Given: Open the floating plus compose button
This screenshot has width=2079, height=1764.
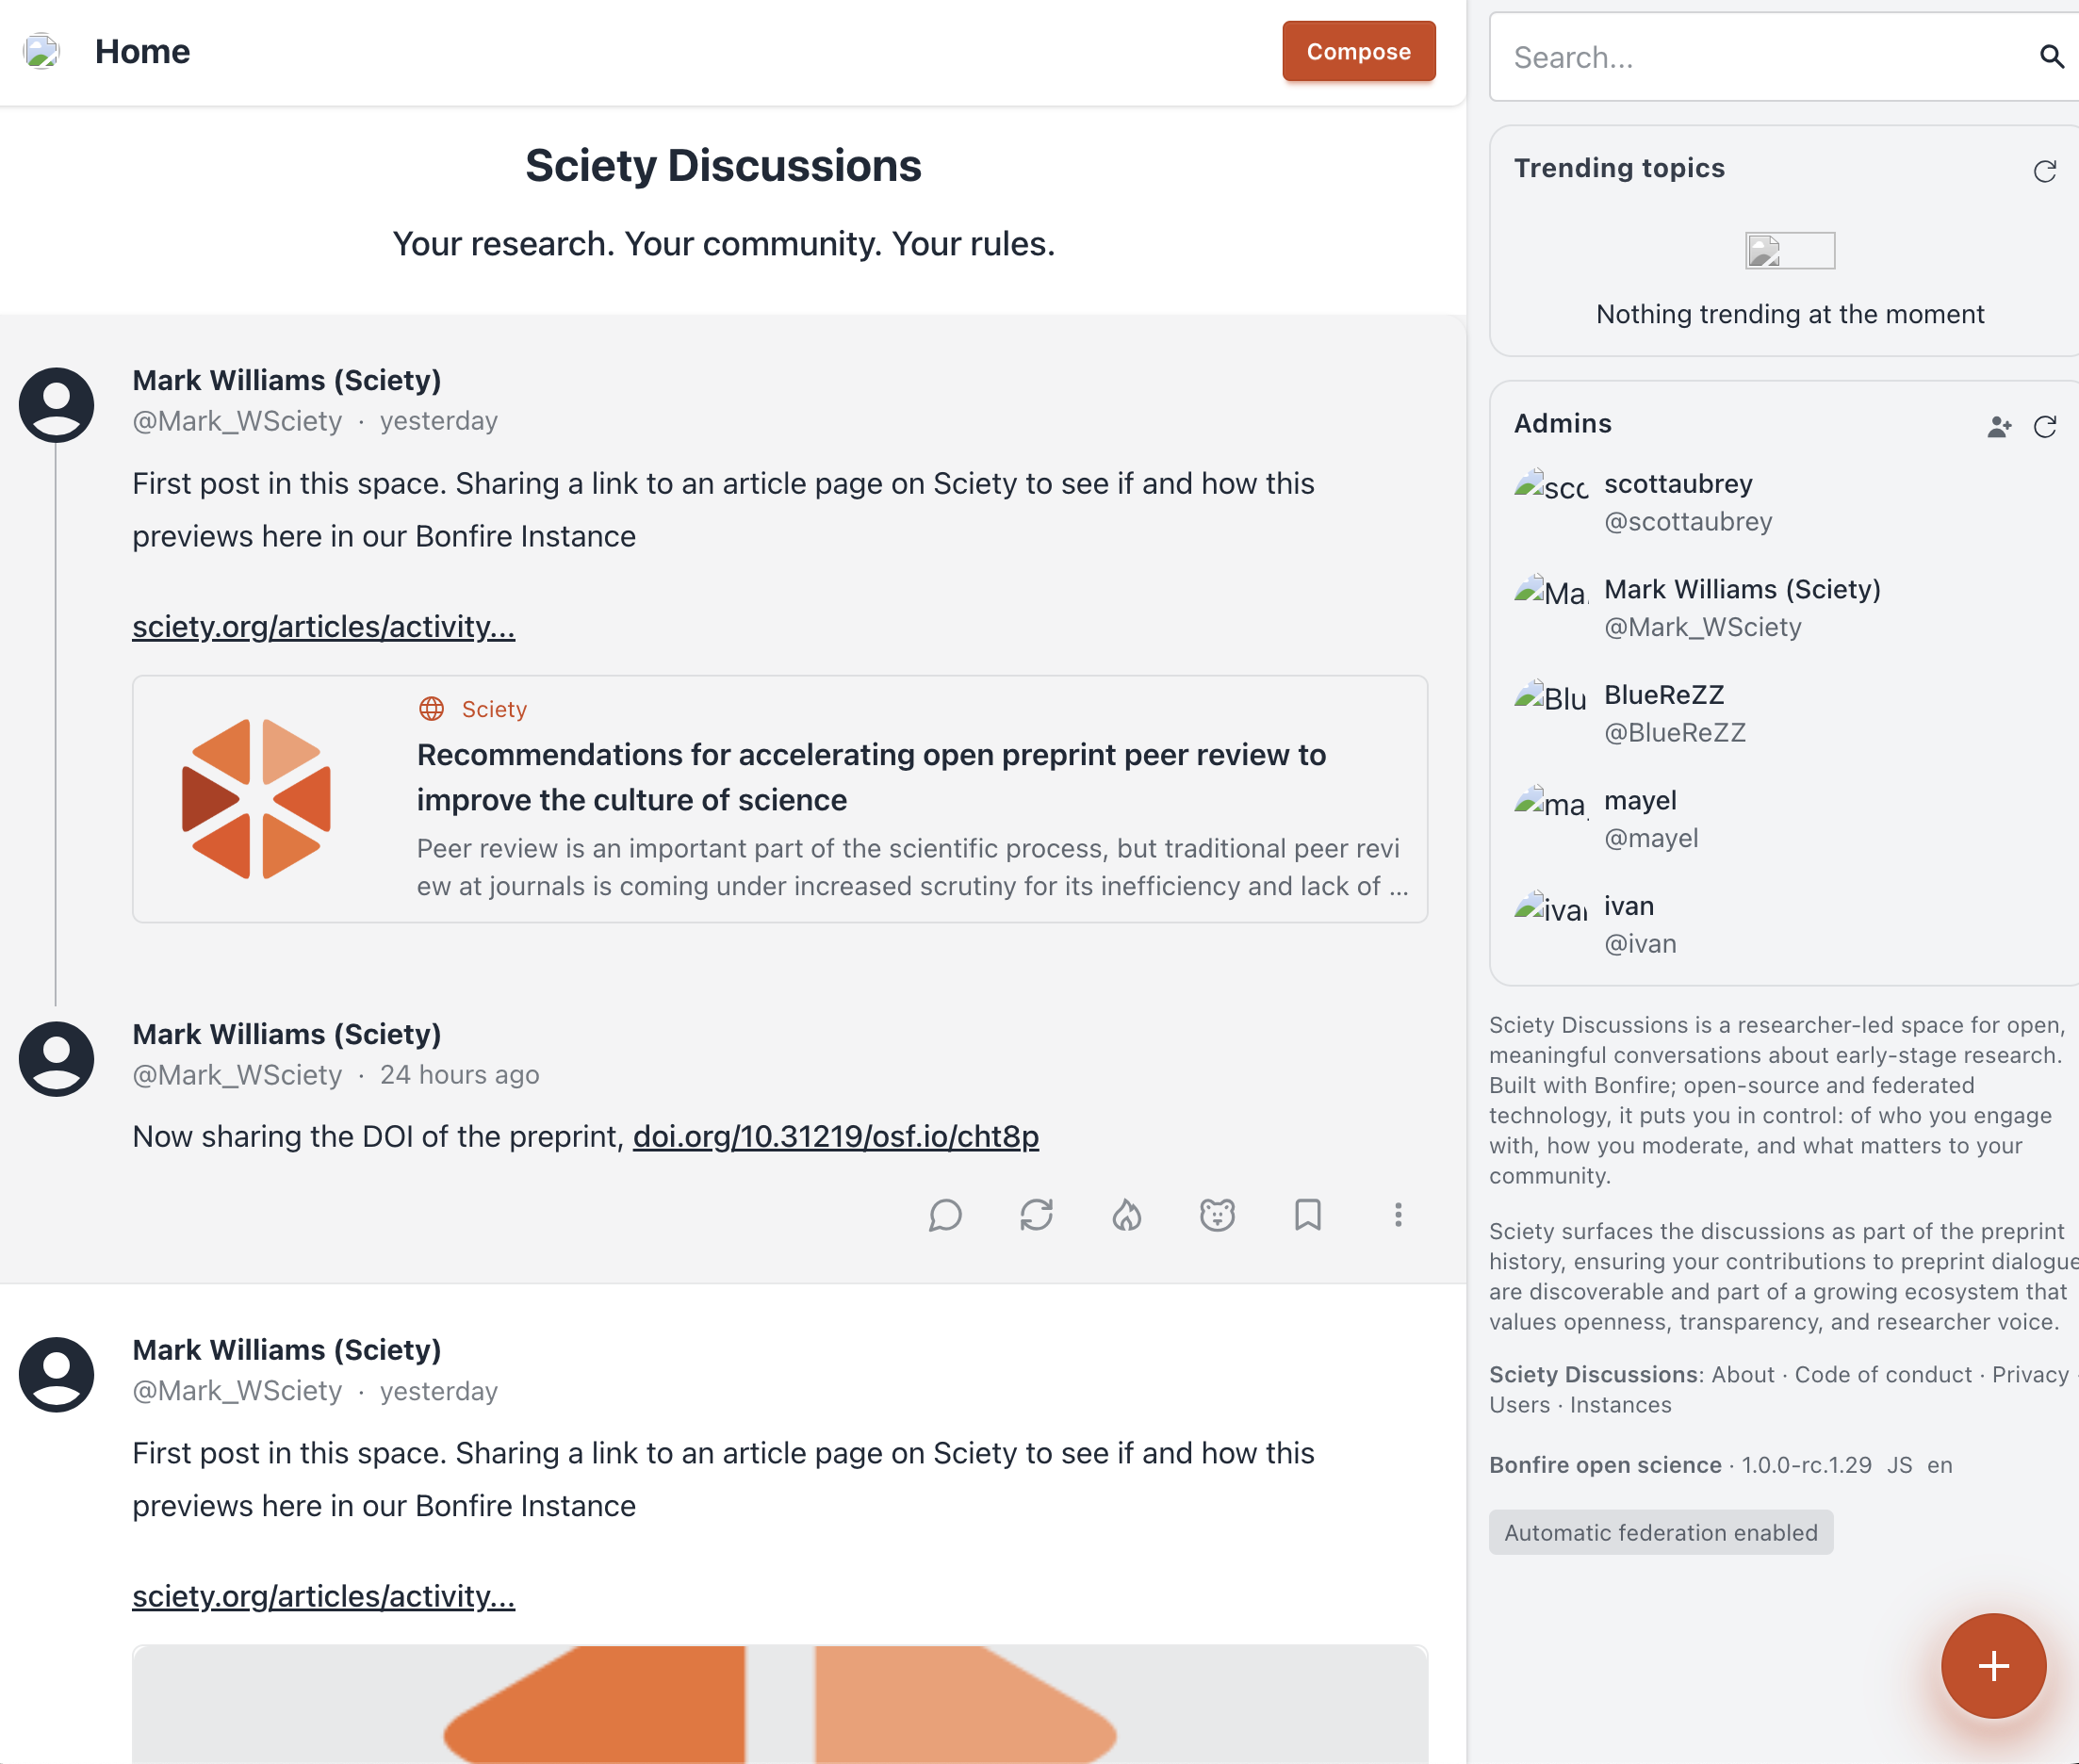Looking at the screenshot, I should click(x=1992, y=1665).
